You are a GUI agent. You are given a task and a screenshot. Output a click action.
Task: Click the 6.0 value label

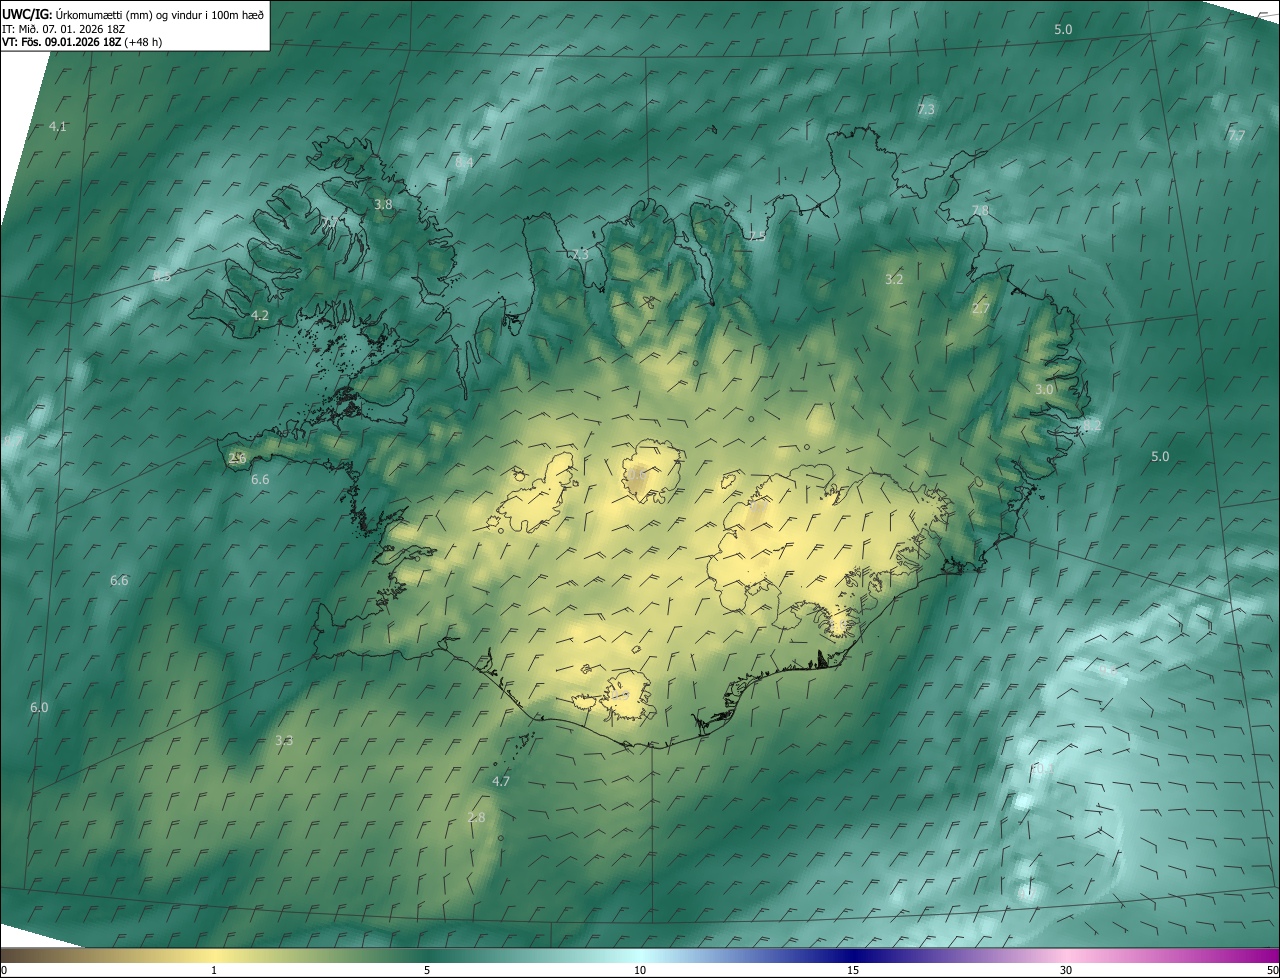[39, 707]
